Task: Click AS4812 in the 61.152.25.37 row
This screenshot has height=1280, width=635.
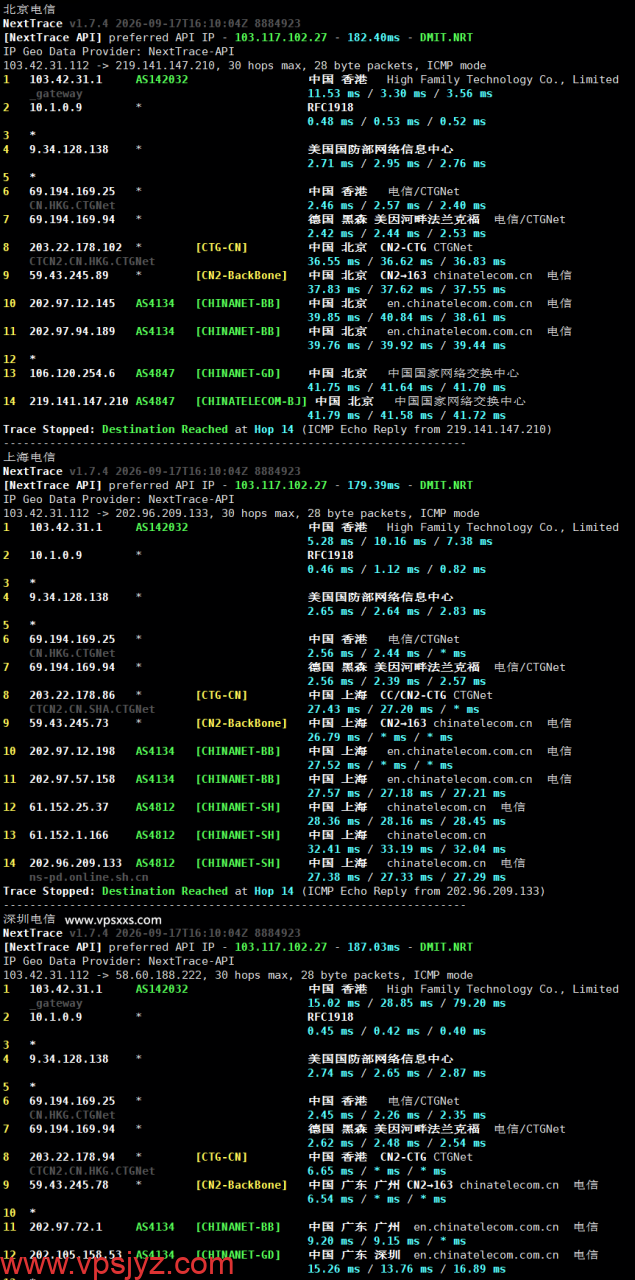Action: pyautogui.click(x=155, y=807)
